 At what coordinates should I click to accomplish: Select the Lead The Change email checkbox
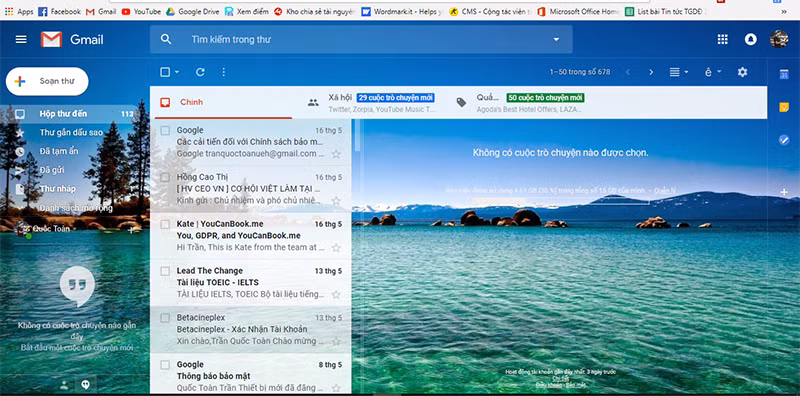point(165,271)
